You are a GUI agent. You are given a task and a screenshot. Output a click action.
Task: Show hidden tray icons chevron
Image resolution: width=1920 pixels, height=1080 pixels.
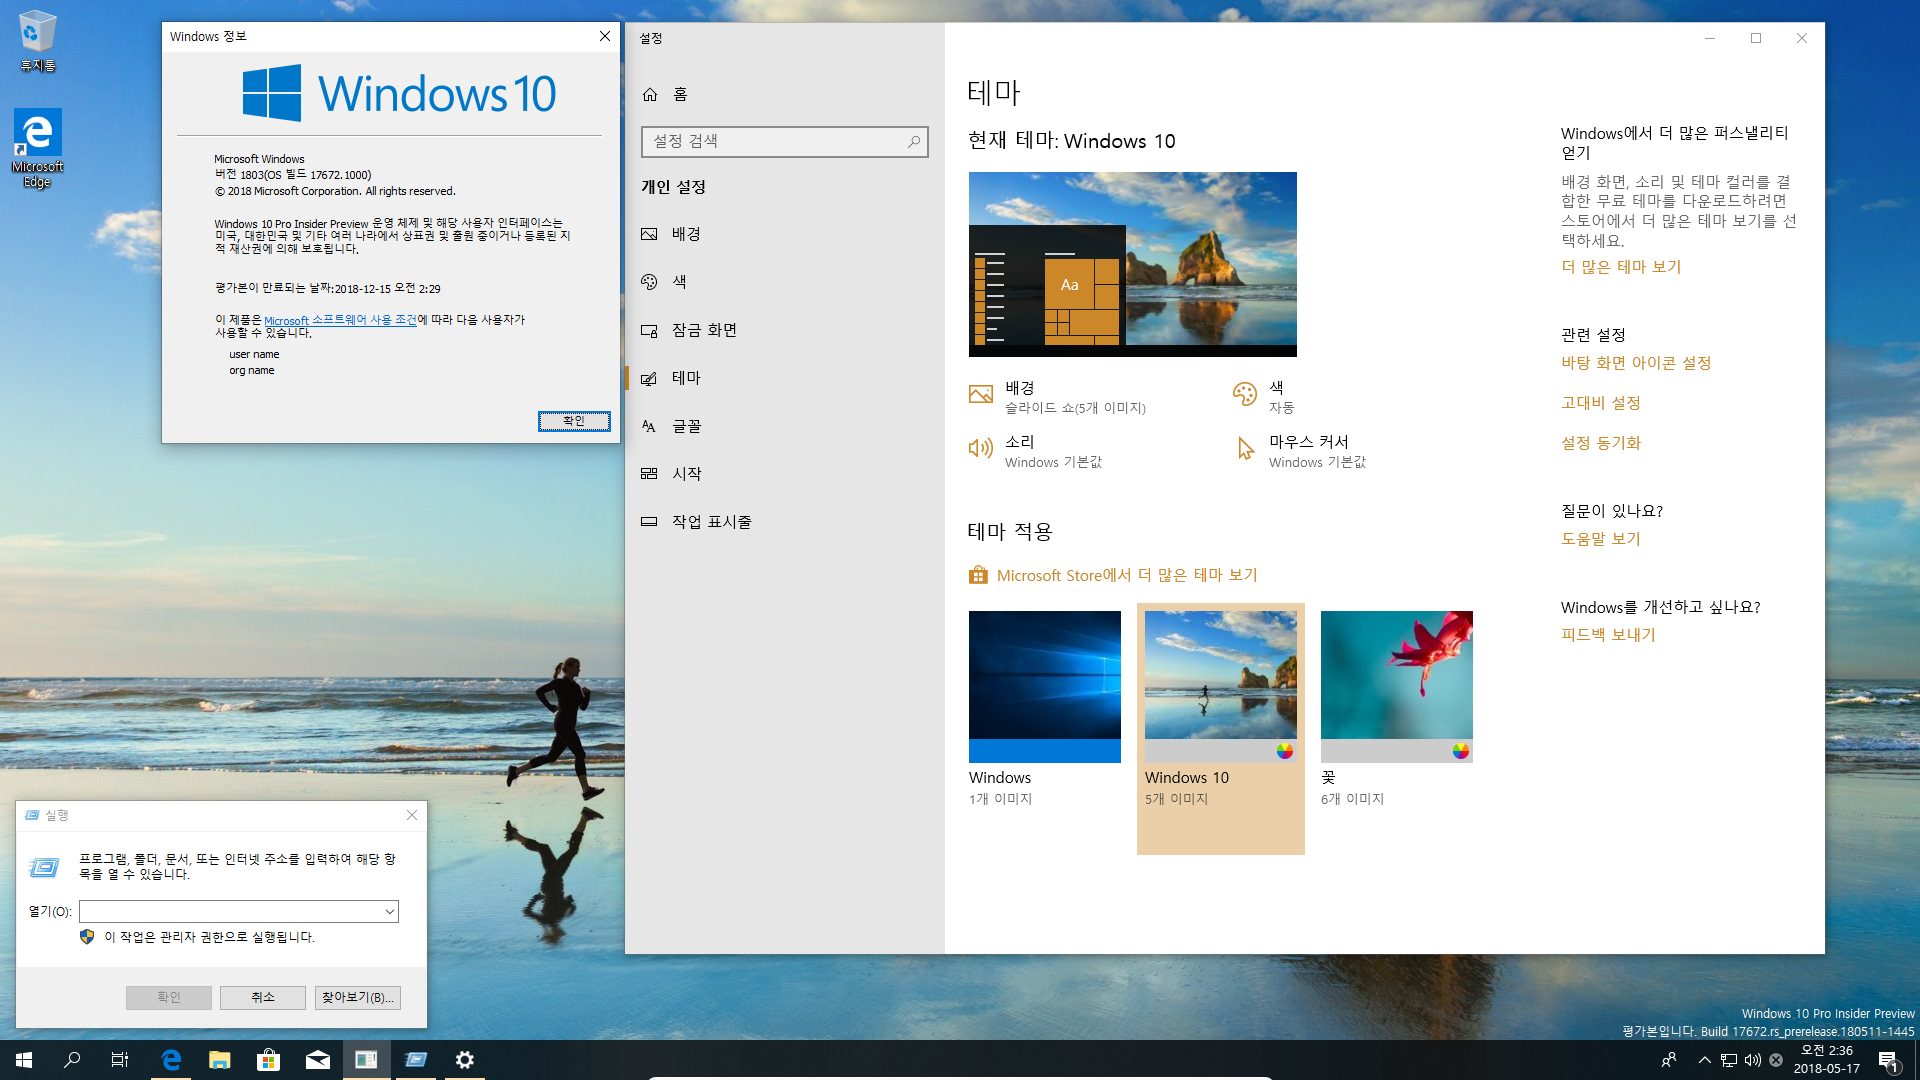[x=1705, y=1060]
